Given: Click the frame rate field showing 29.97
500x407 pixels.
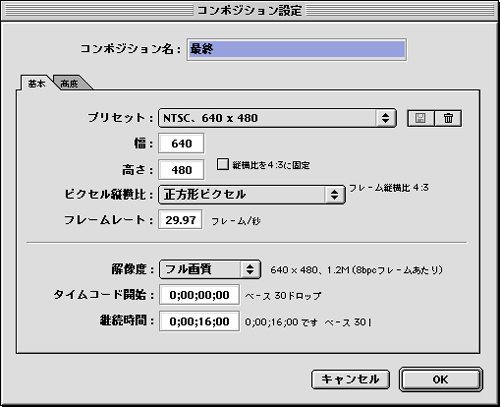Looking at the screenshot, I should (x=180, y=220).
